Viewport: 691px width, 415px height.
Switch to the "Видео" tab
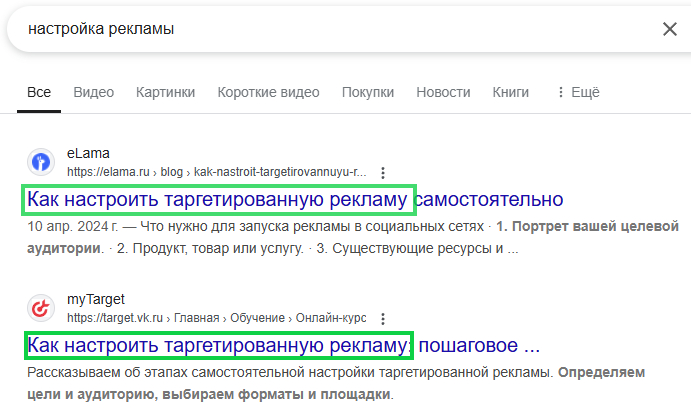coord(93,92)
